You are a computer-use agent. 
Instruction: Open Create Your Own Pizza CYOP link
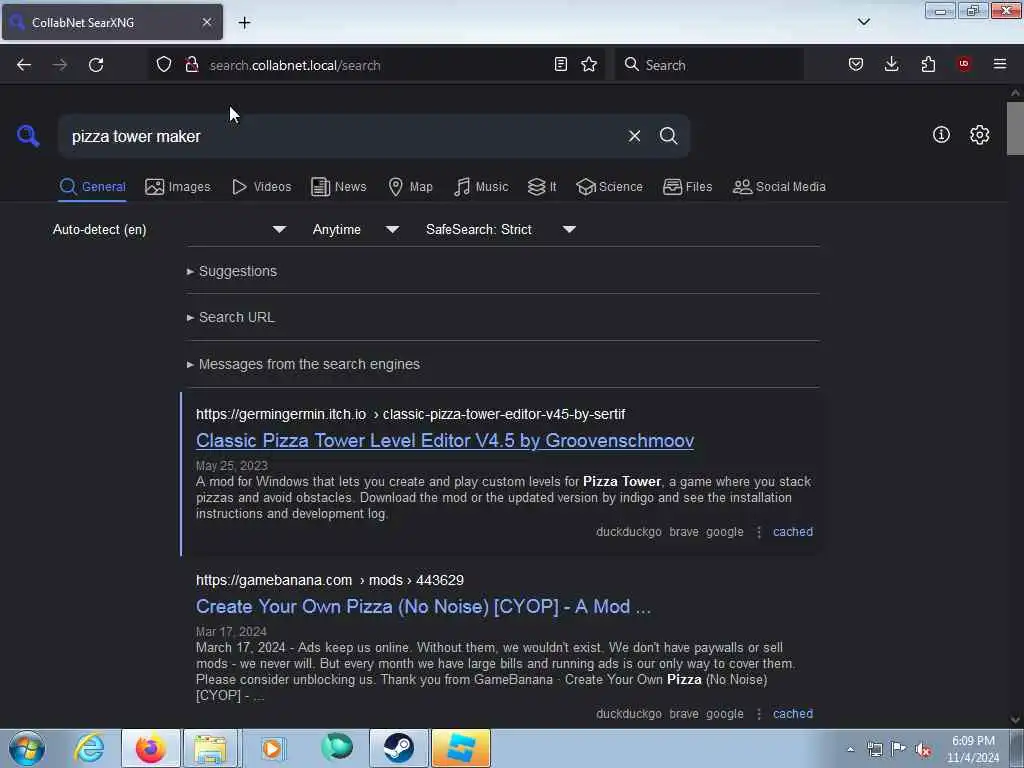pyautogui.click(x=423, y=607)
